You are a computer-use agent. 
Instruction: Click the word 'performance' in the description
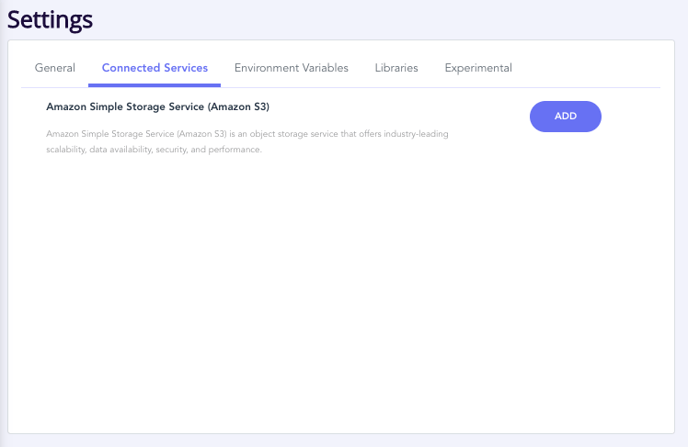click(x=234, y=150)
